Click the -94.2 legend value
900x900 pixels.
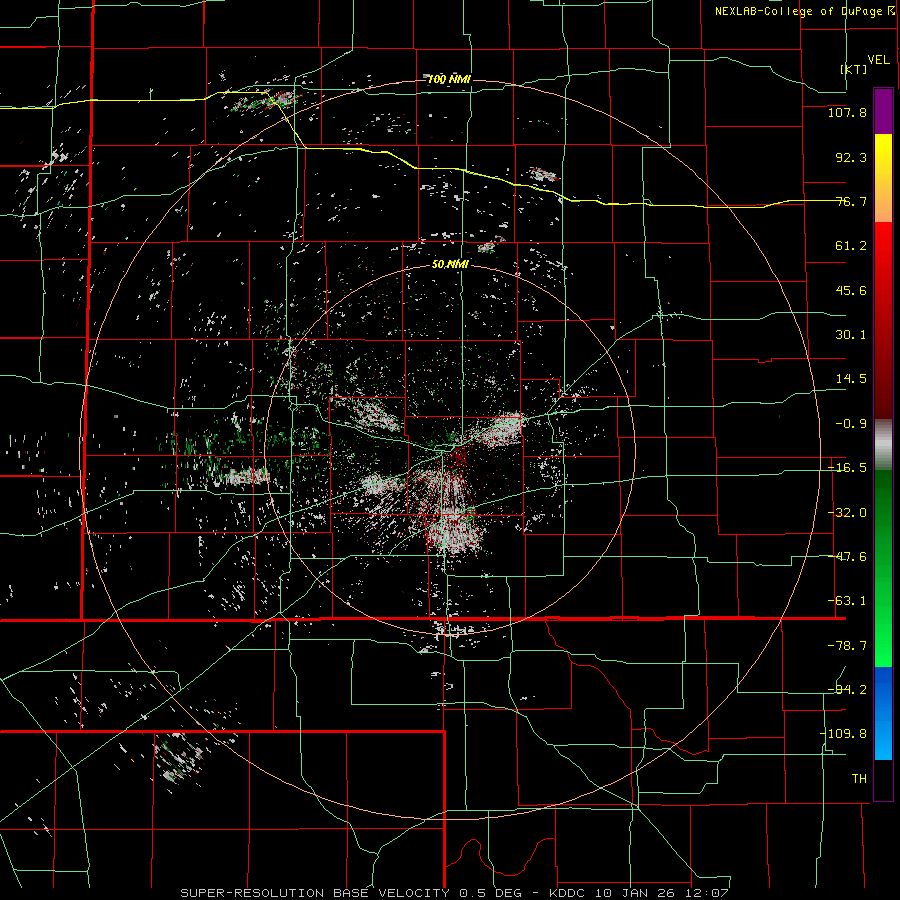[x=847, y=689]
